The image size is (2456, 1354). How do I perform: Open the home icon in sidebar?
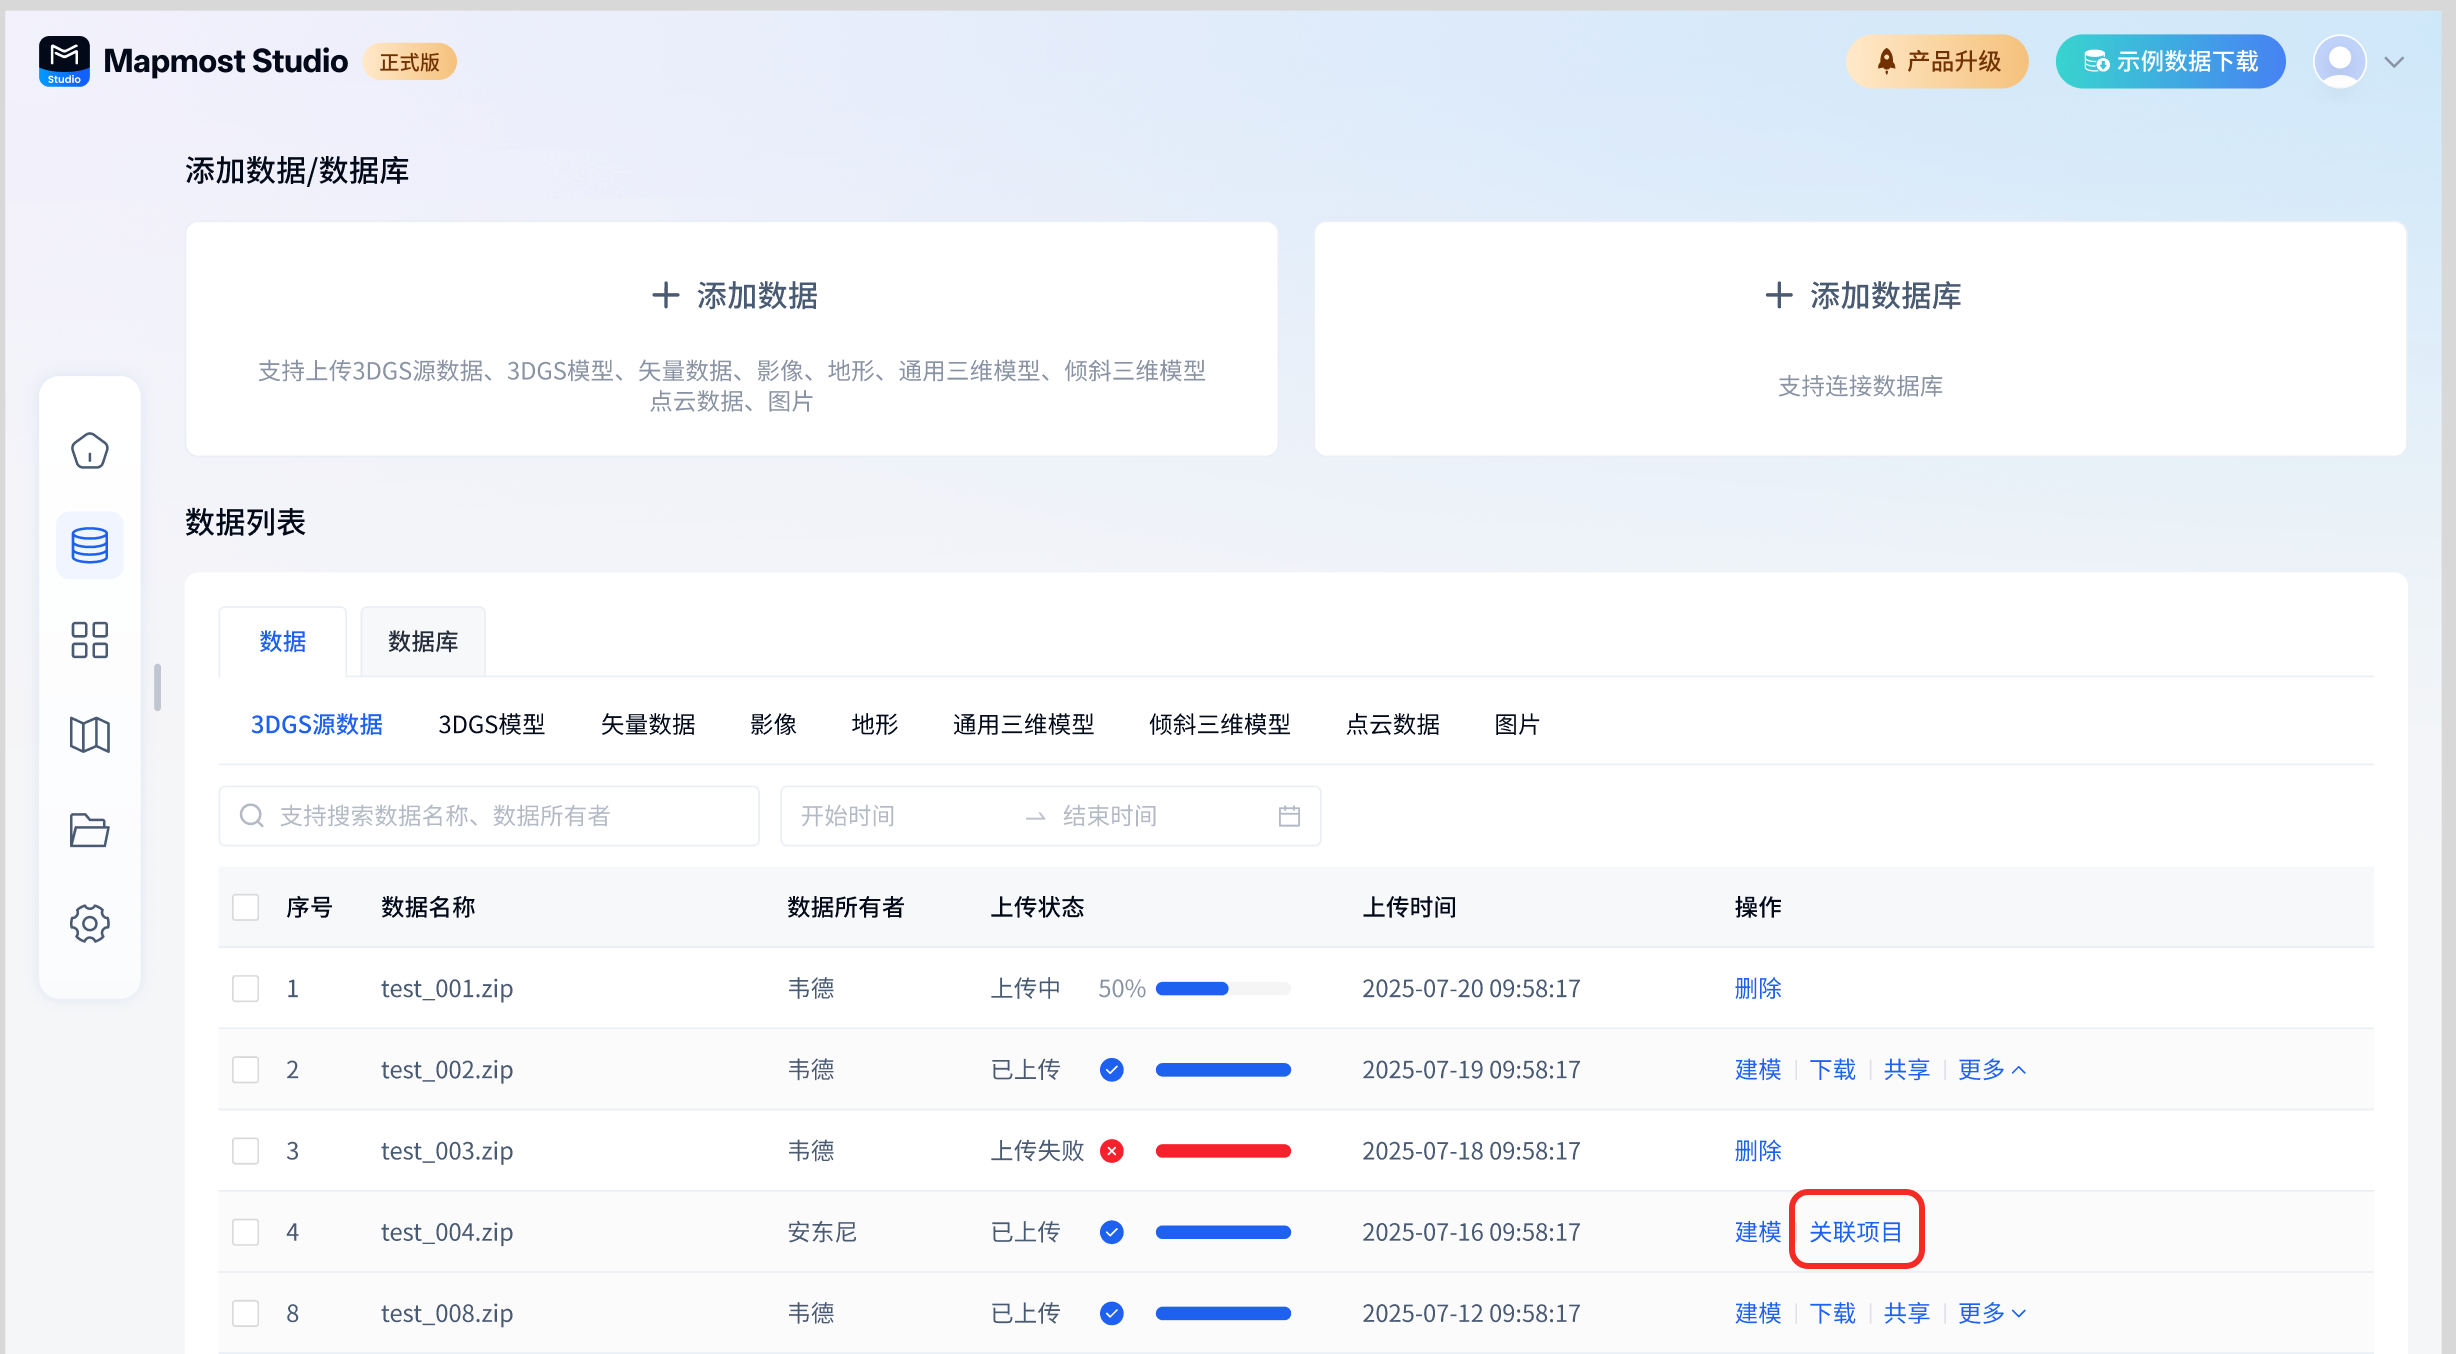point(89,451)
